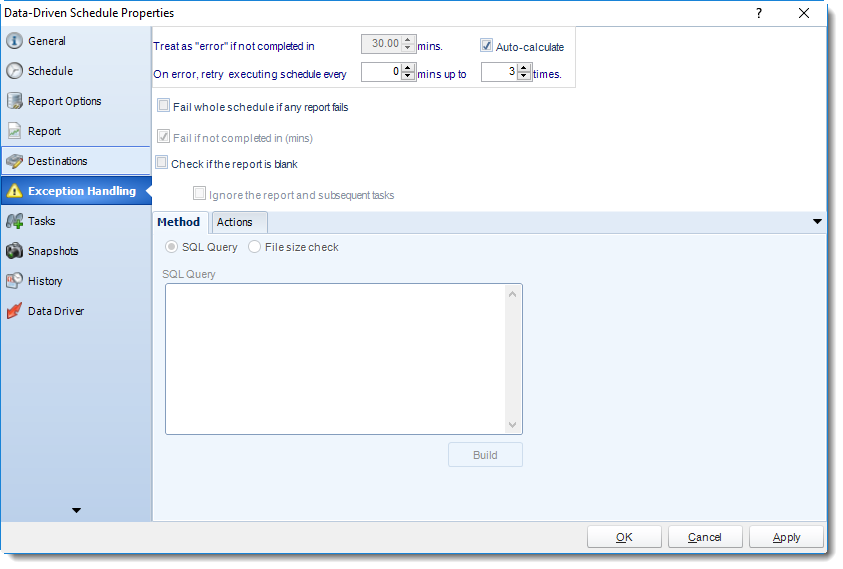Click inside the SQL Query text area
The height and width of the screenshot is (569, 843).
(335, 359)
